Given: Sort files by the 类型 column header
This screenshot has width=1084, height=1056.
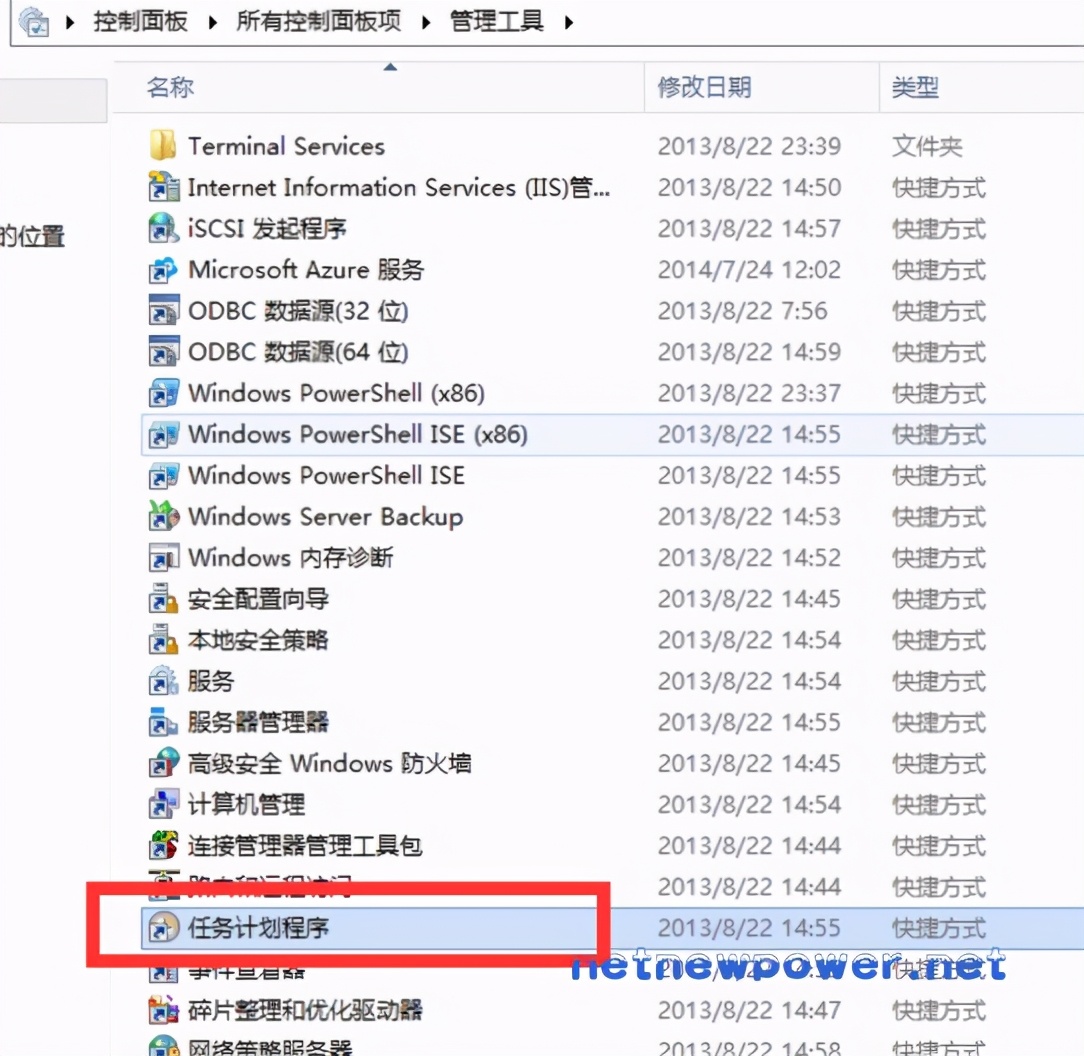Looking at the screenshot, I should point(915,87).
